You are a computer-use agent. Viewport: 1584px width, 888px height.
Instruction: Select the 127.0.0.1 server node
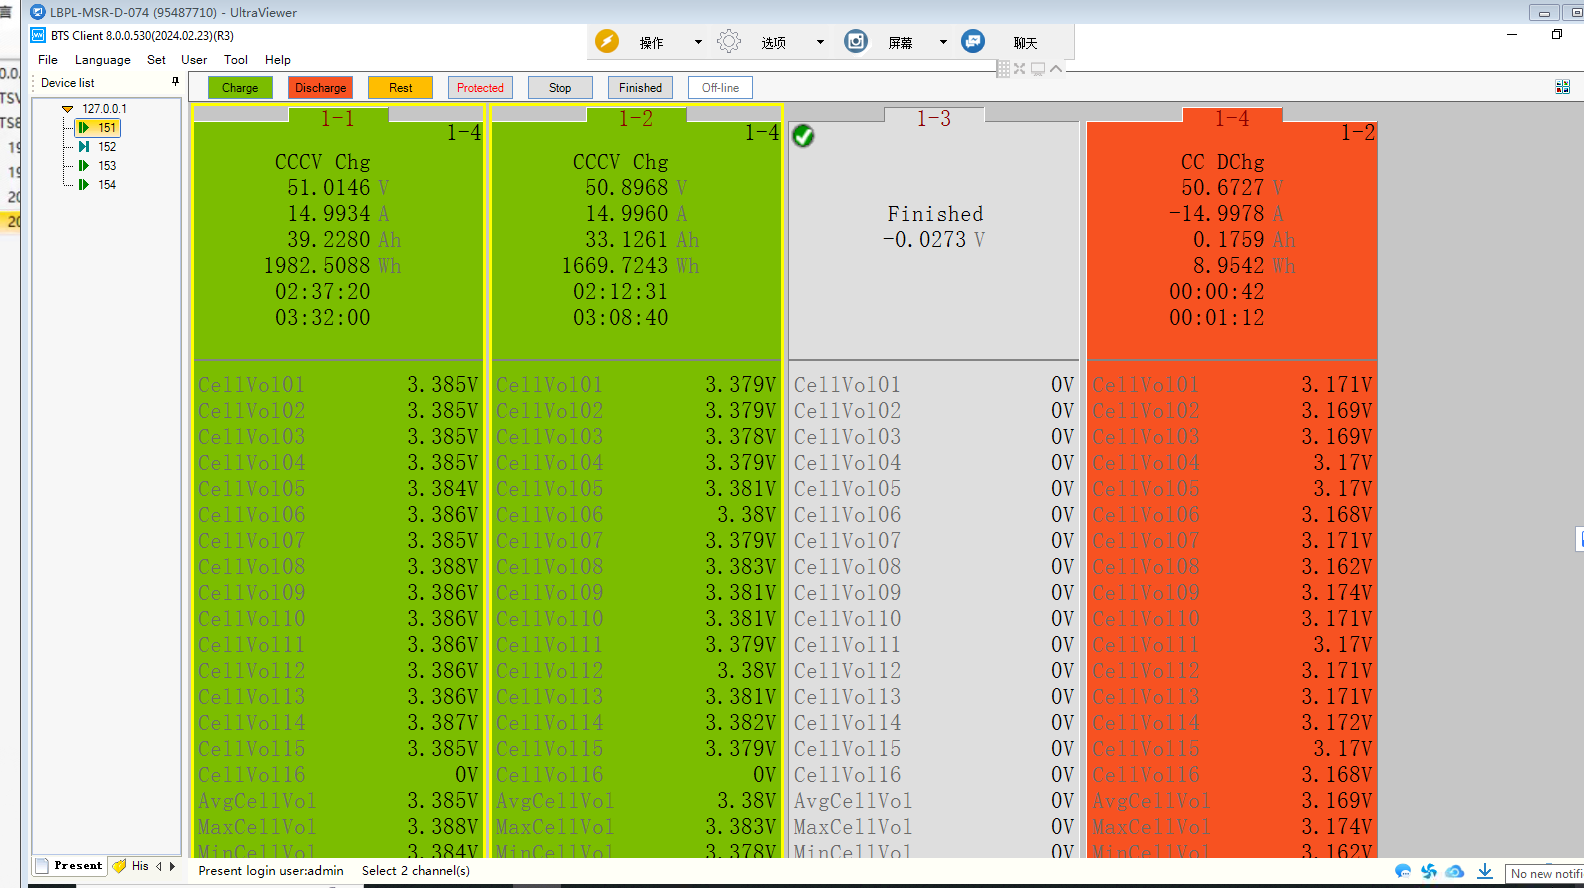click(104, 109)
